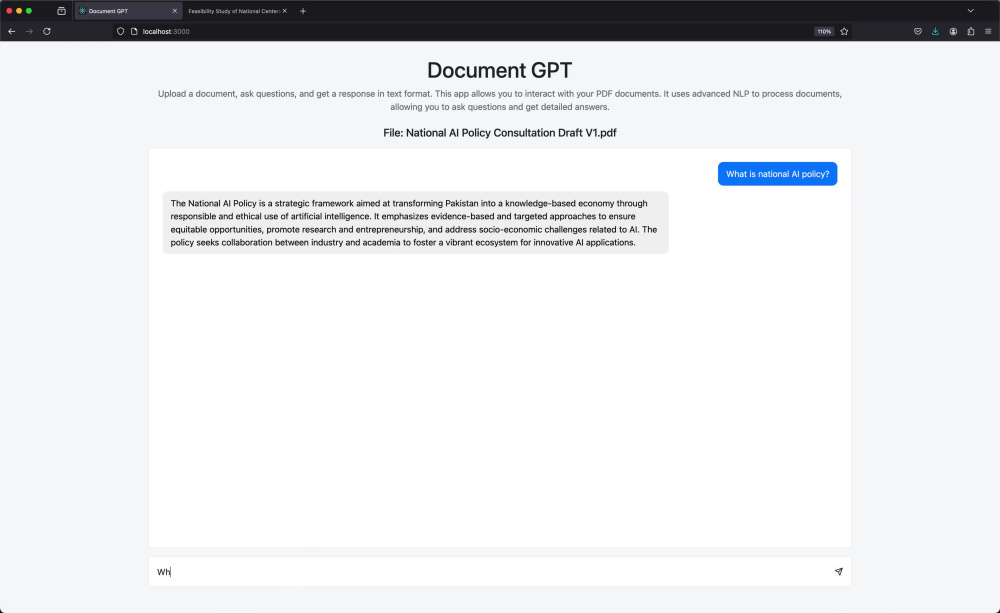Click the 110% zoom level badge
The image size is (1000, 613).
pos(824,31)
